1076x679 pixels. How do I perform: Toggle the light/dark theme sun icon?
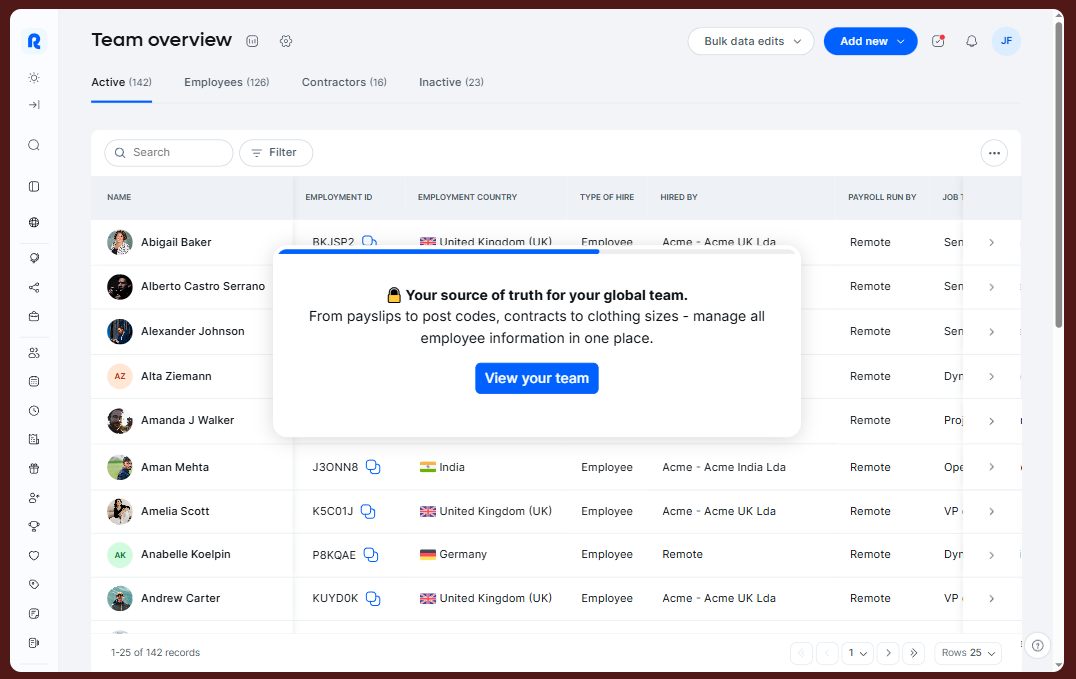34,78
